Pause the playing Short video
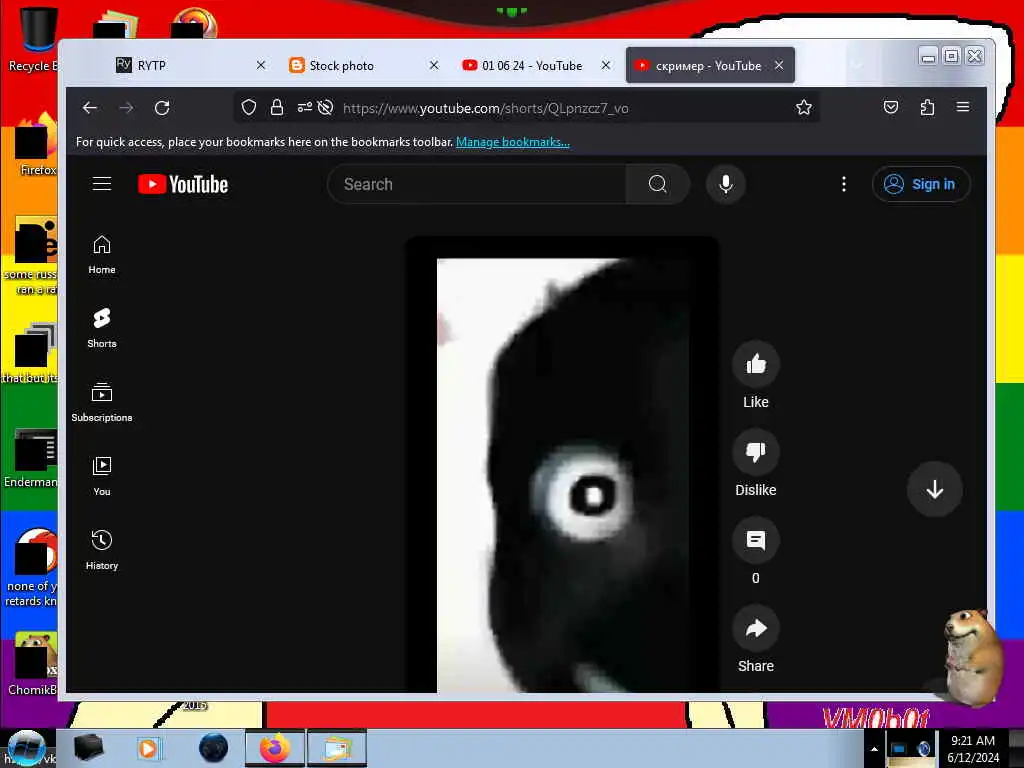The width and height of the screenshot is (1024, 768). [562, 475]
